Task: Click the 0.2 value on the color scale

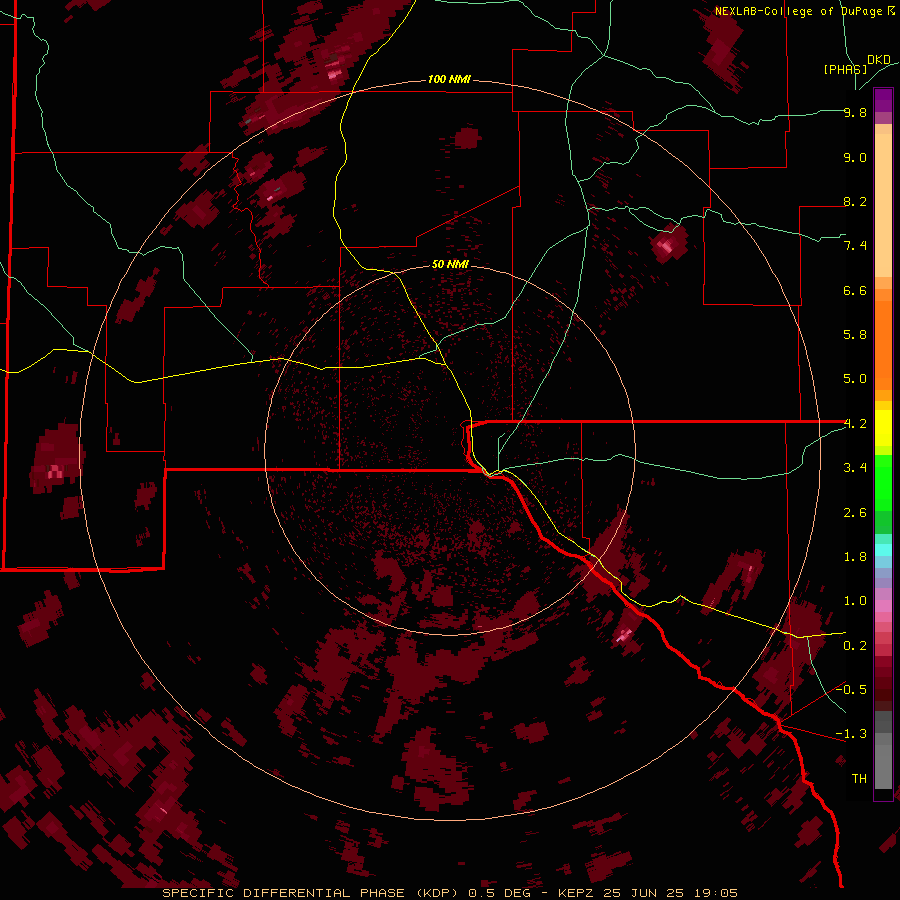Action: pyautogui.click(x=855, y=646)
